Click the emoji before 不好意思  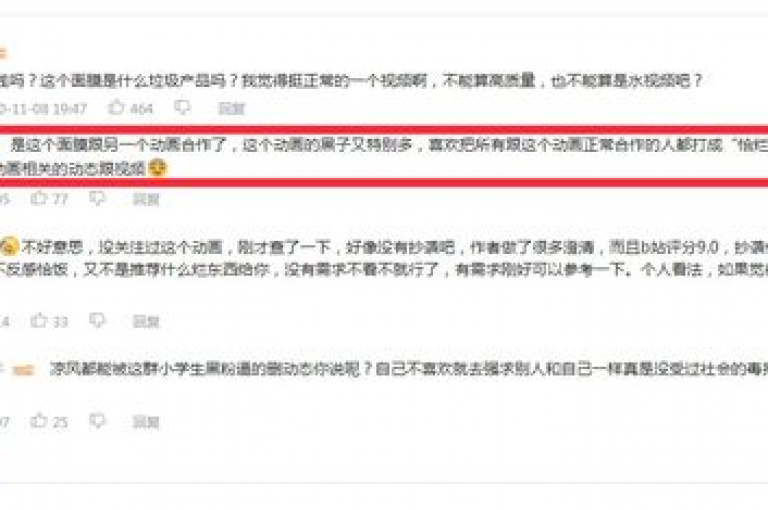click(x=8, y=246)
